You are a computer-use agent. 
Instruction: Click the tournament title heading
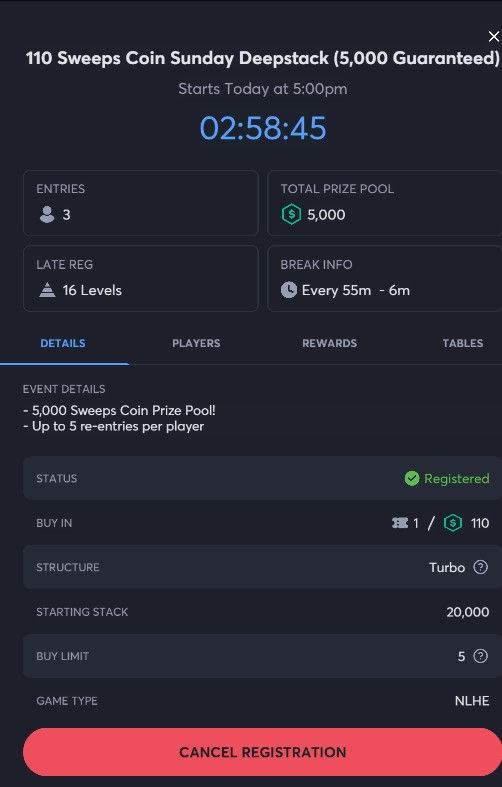pos(263,58)
